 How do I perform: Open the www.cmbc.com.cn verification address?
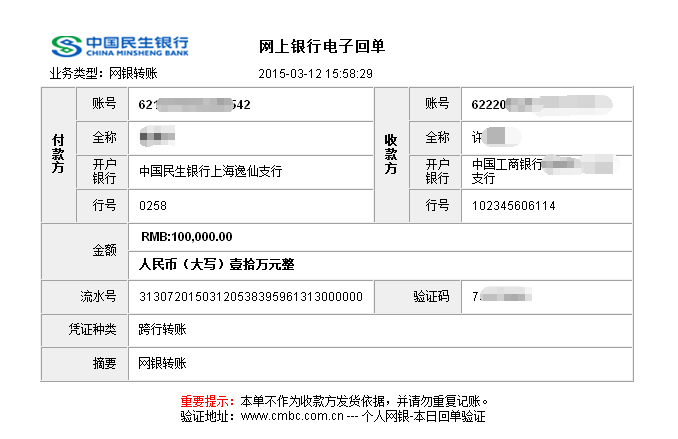coord(292,417)
